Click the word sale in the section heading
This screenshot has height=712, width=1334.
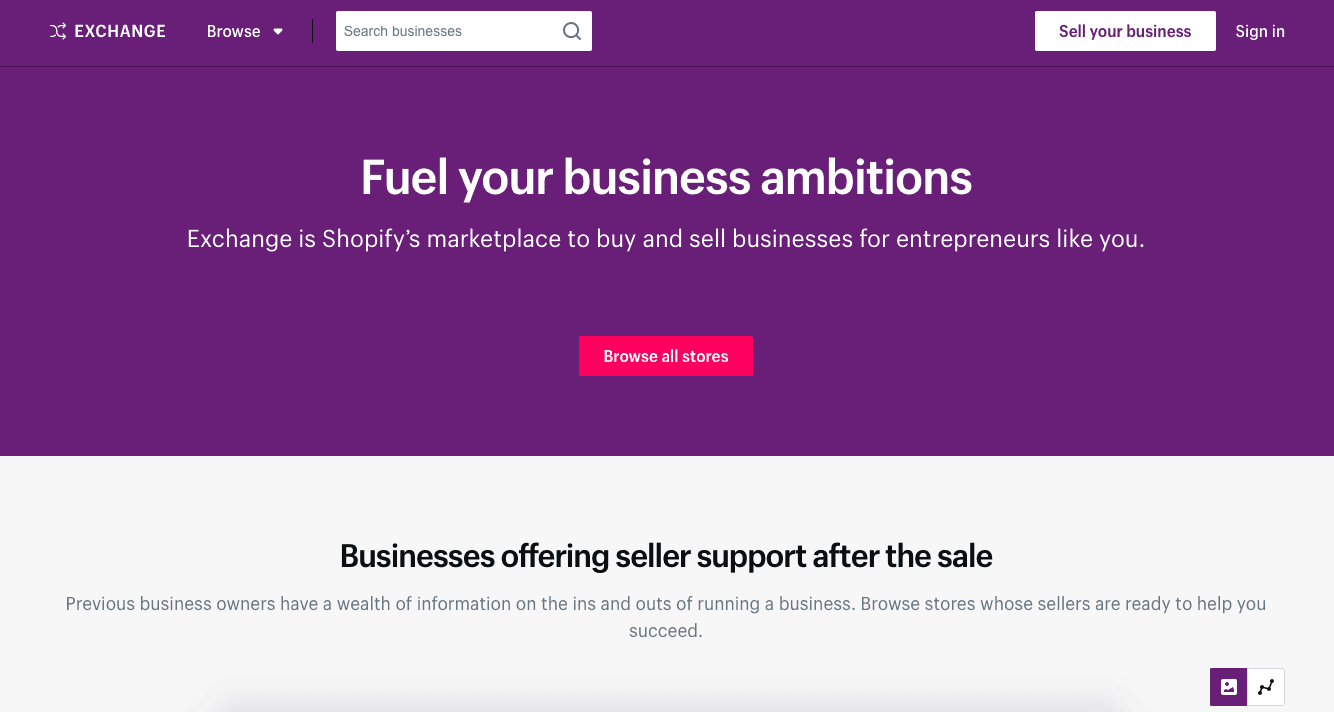pyautogui.click(x=959, y=556)
